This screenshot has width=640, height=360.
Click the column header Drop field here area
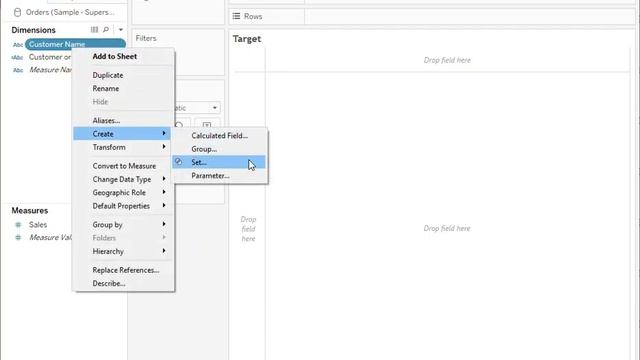point(447,60)
